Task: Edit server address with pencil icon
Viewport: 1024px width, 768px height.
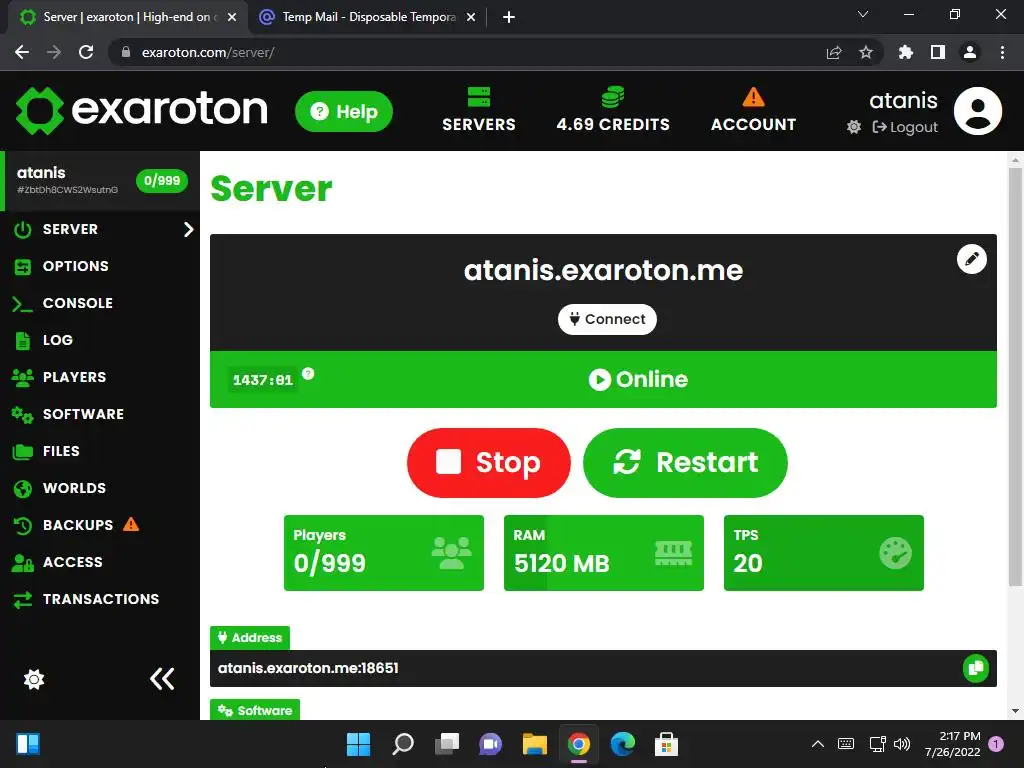Action: click(x=972, y=259)
